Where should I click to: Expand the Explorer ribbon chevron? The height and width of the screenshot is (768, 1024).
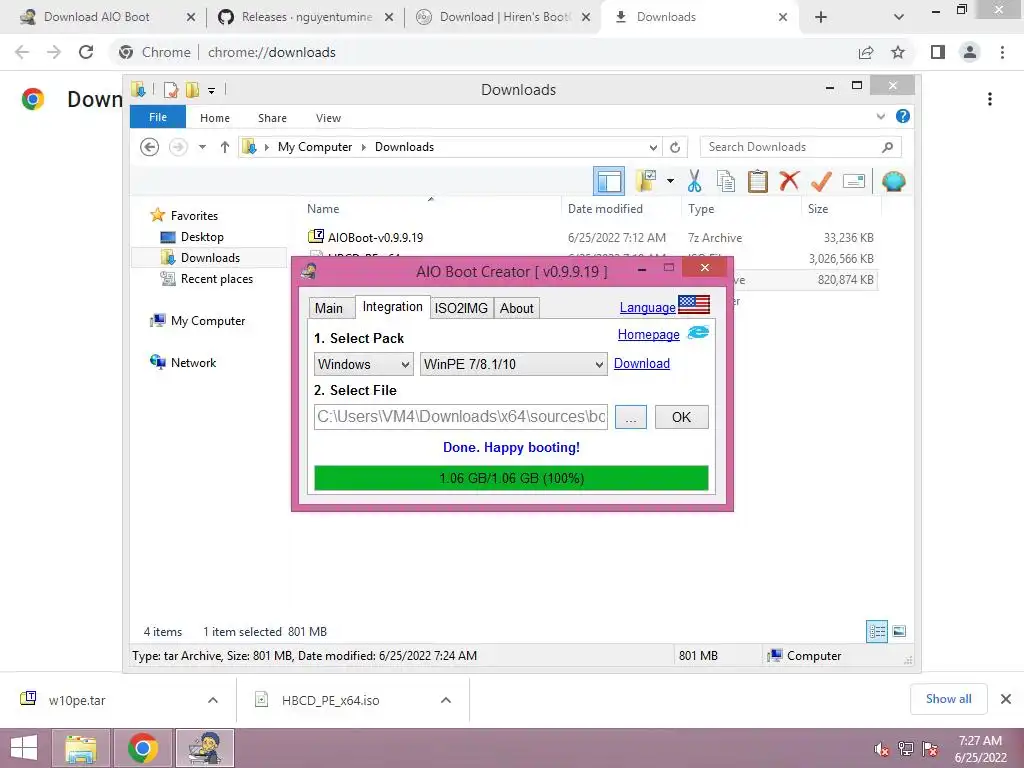pos(880,116)
